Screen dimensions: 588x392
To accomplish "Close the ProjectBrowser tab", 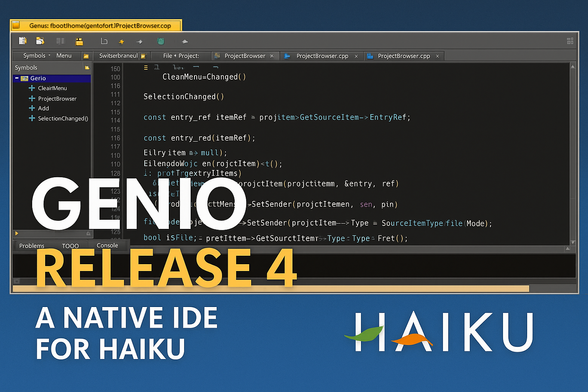I will (x=272, y=56).
